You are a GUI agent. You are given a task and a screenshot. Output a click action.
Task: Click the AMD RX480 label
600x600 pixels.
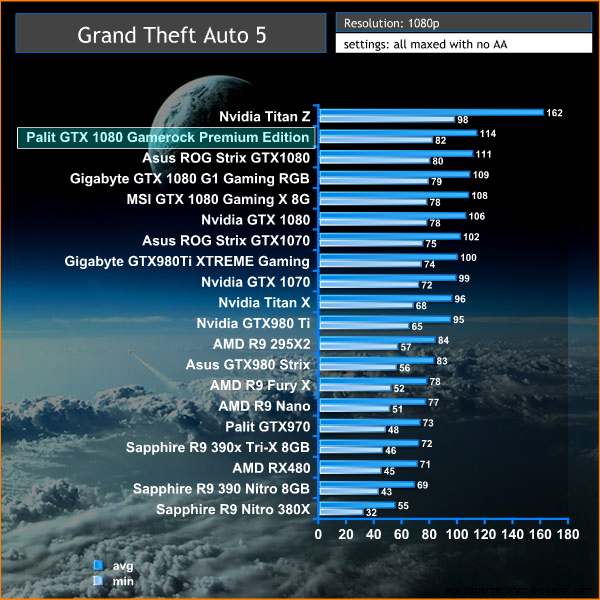click(x=271, y=468)
